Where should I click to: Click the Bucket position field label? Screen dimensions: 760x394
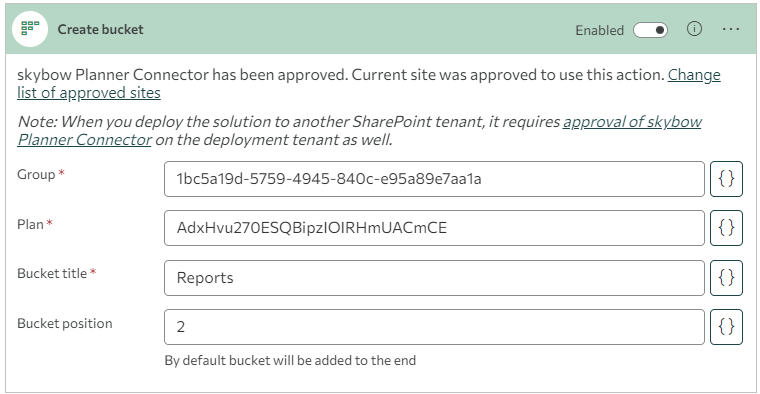coord(64,323)
